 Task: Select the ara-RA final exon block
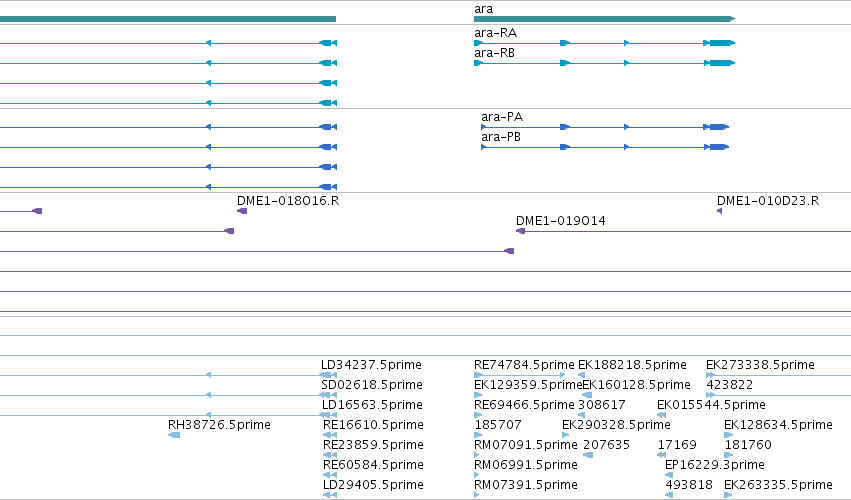tap(722, 43)
